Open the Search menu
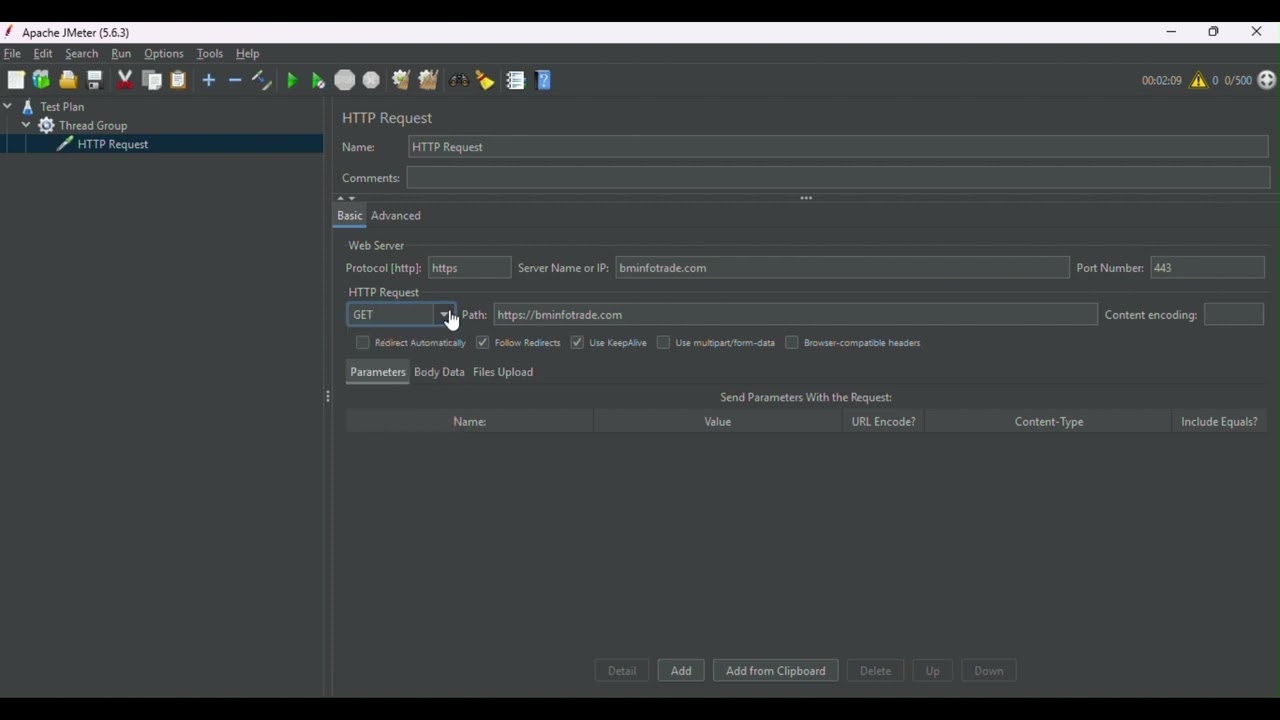 pyautogui.click(x=82, y=54)
